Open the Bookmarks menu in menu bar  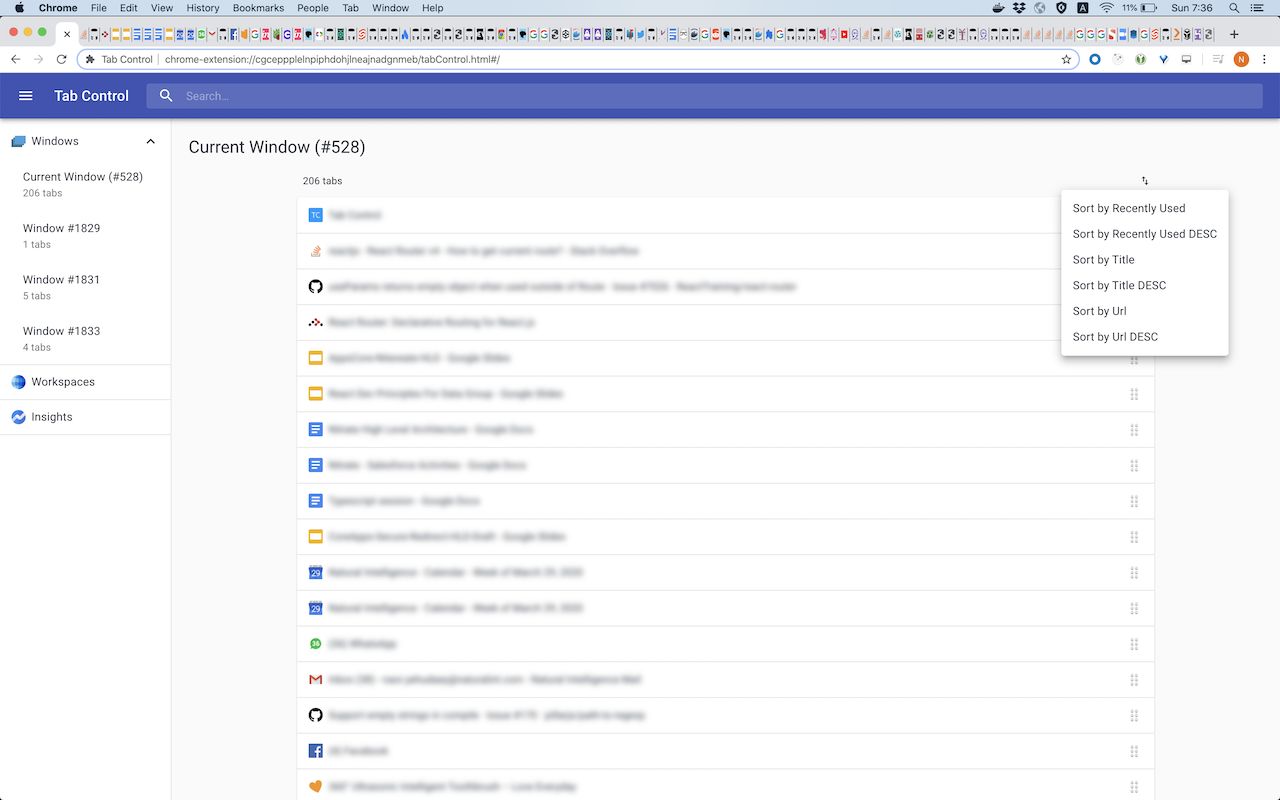(258, 8)
